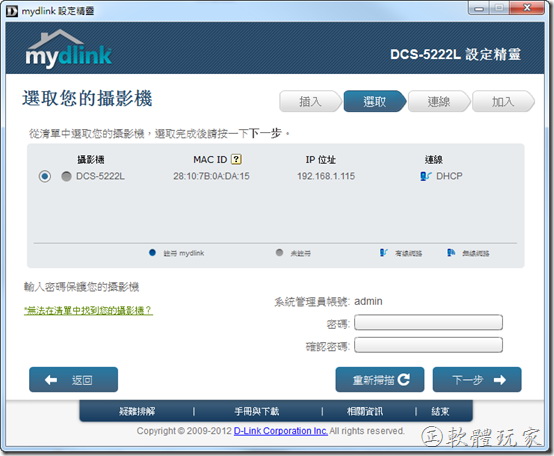The width and height of the screenshot is (554, 456).
Task: Click the MAC address 28:10:7B:0A:DA:15
Action: [x=211, y=176]
